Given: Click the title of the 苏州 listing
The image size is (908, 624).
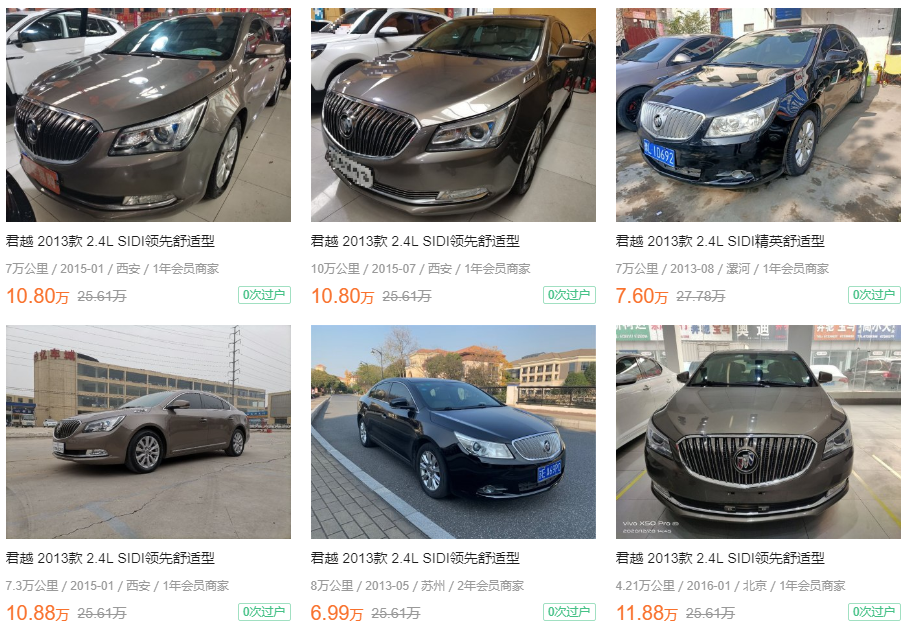Looking at the screenshot, I should 415,558.
